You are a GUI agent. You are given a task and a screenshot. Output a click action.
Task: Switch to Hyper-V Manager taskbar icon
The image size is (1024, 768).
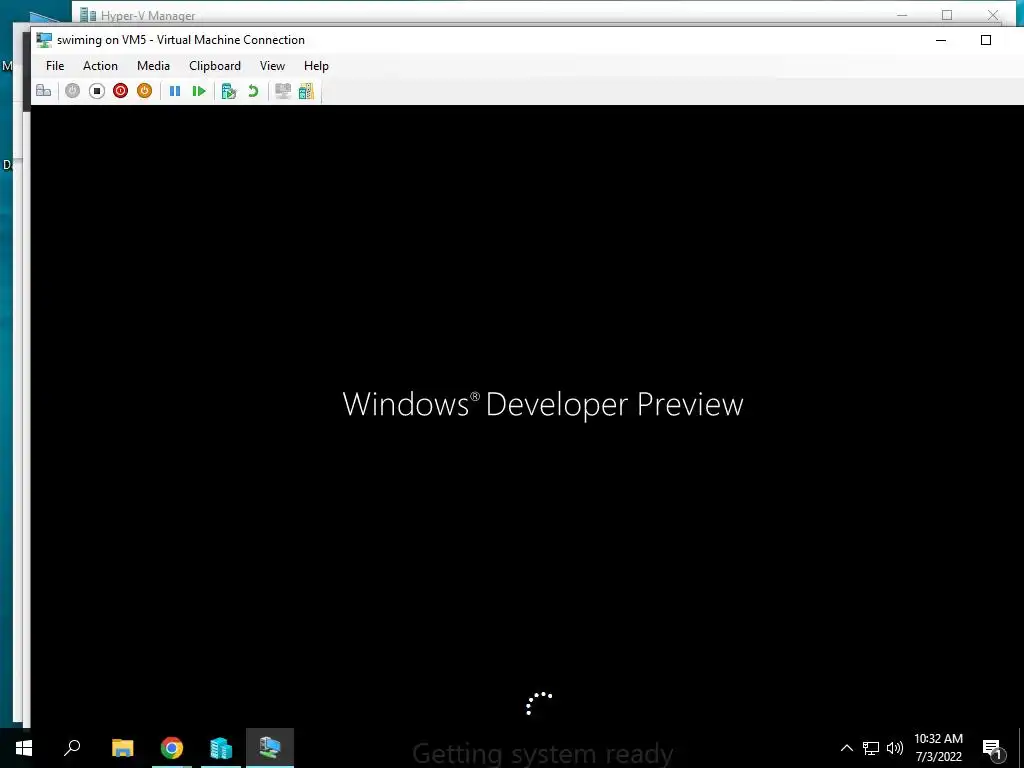point(221,748)
